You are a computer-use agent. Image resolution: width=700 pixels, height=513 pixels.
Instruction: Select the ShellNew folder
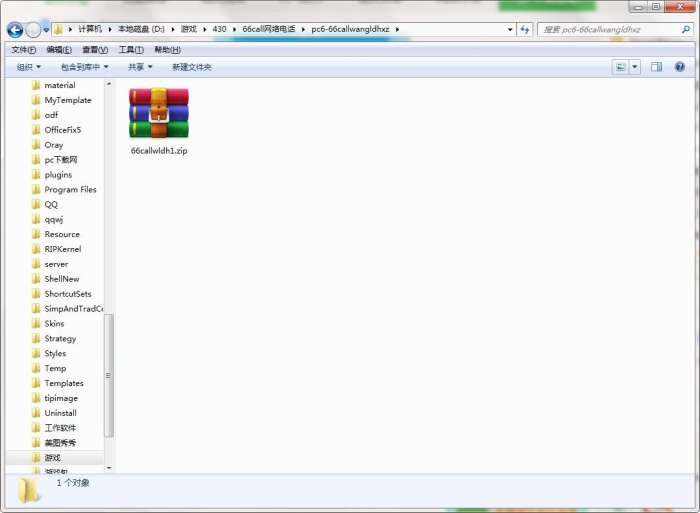[x=62, y=279]
